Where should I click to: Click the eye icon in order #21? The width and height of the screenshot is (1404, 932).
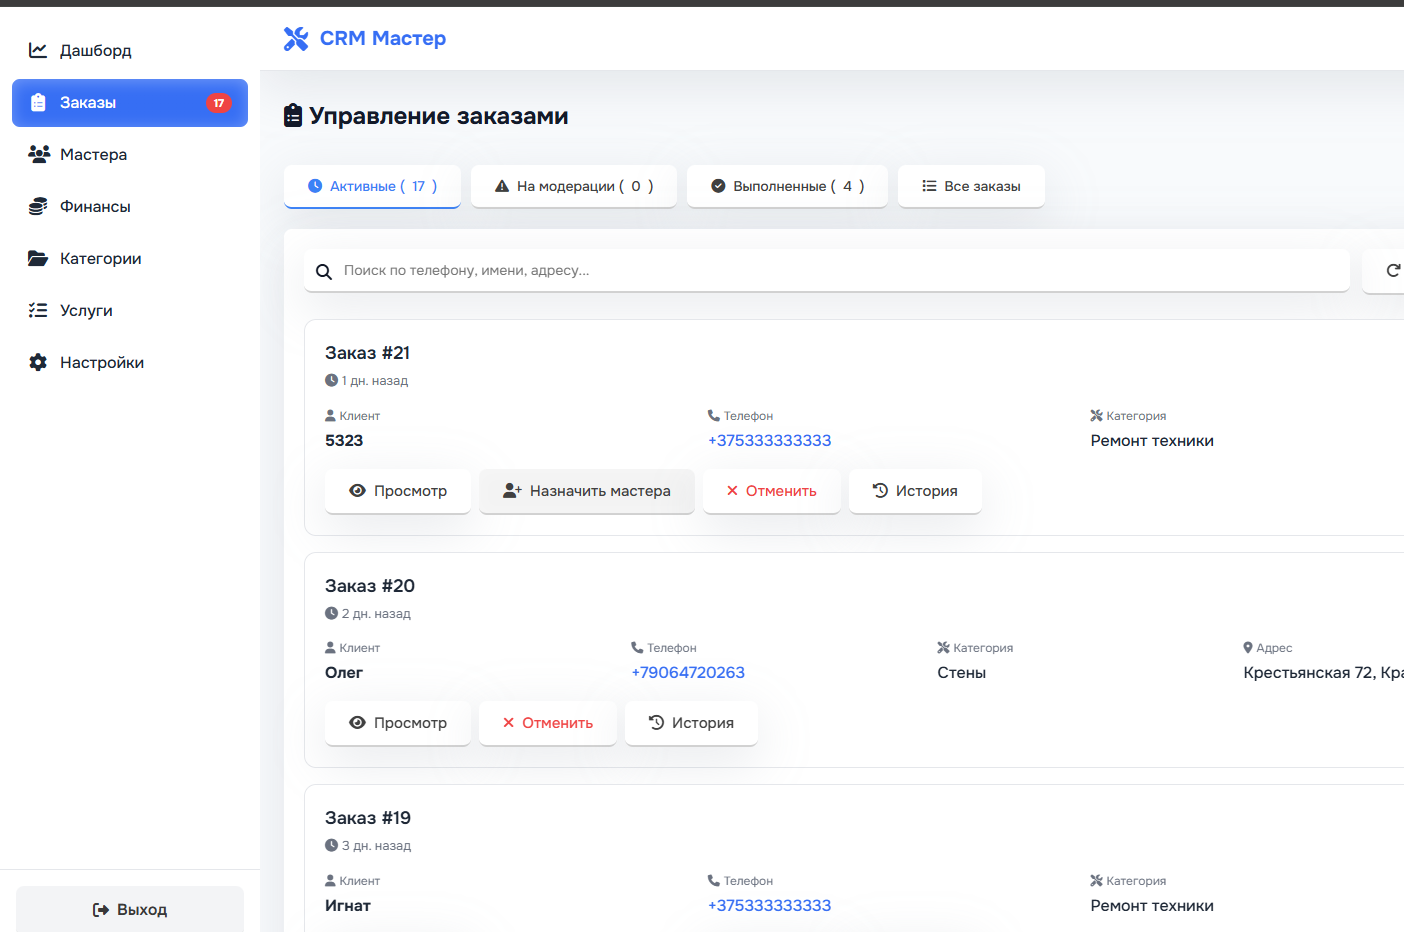point(357,491)
